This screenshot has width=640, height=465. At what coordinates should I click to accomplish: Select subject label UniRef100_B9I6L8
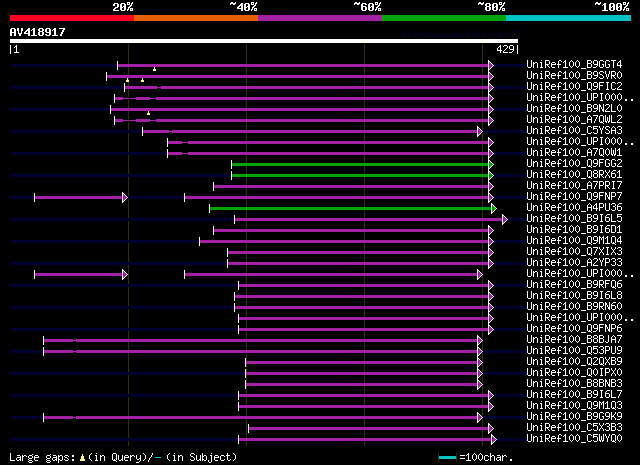(x=574, y=296)
